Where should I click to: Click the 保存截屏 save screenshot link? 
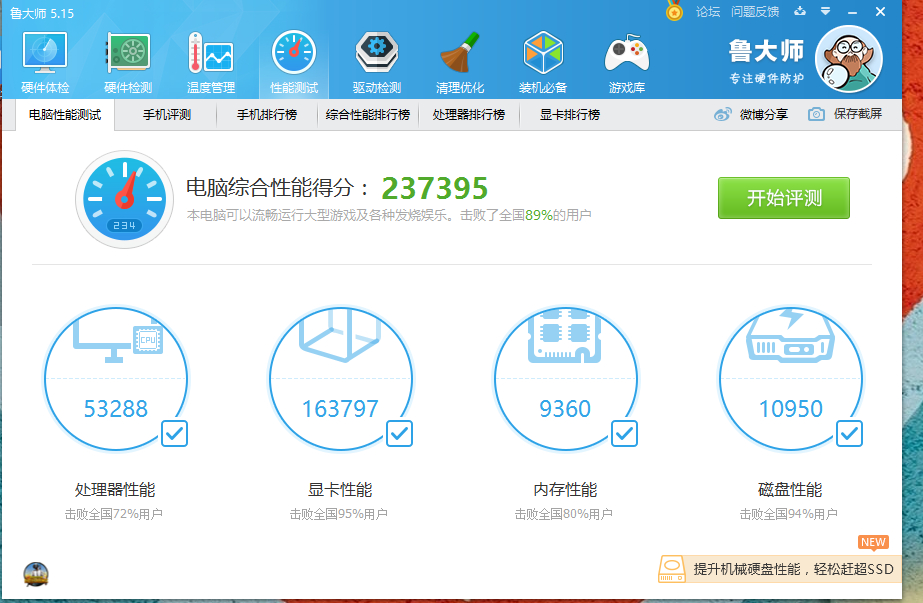pyautogui.click(x=858, y=114)
